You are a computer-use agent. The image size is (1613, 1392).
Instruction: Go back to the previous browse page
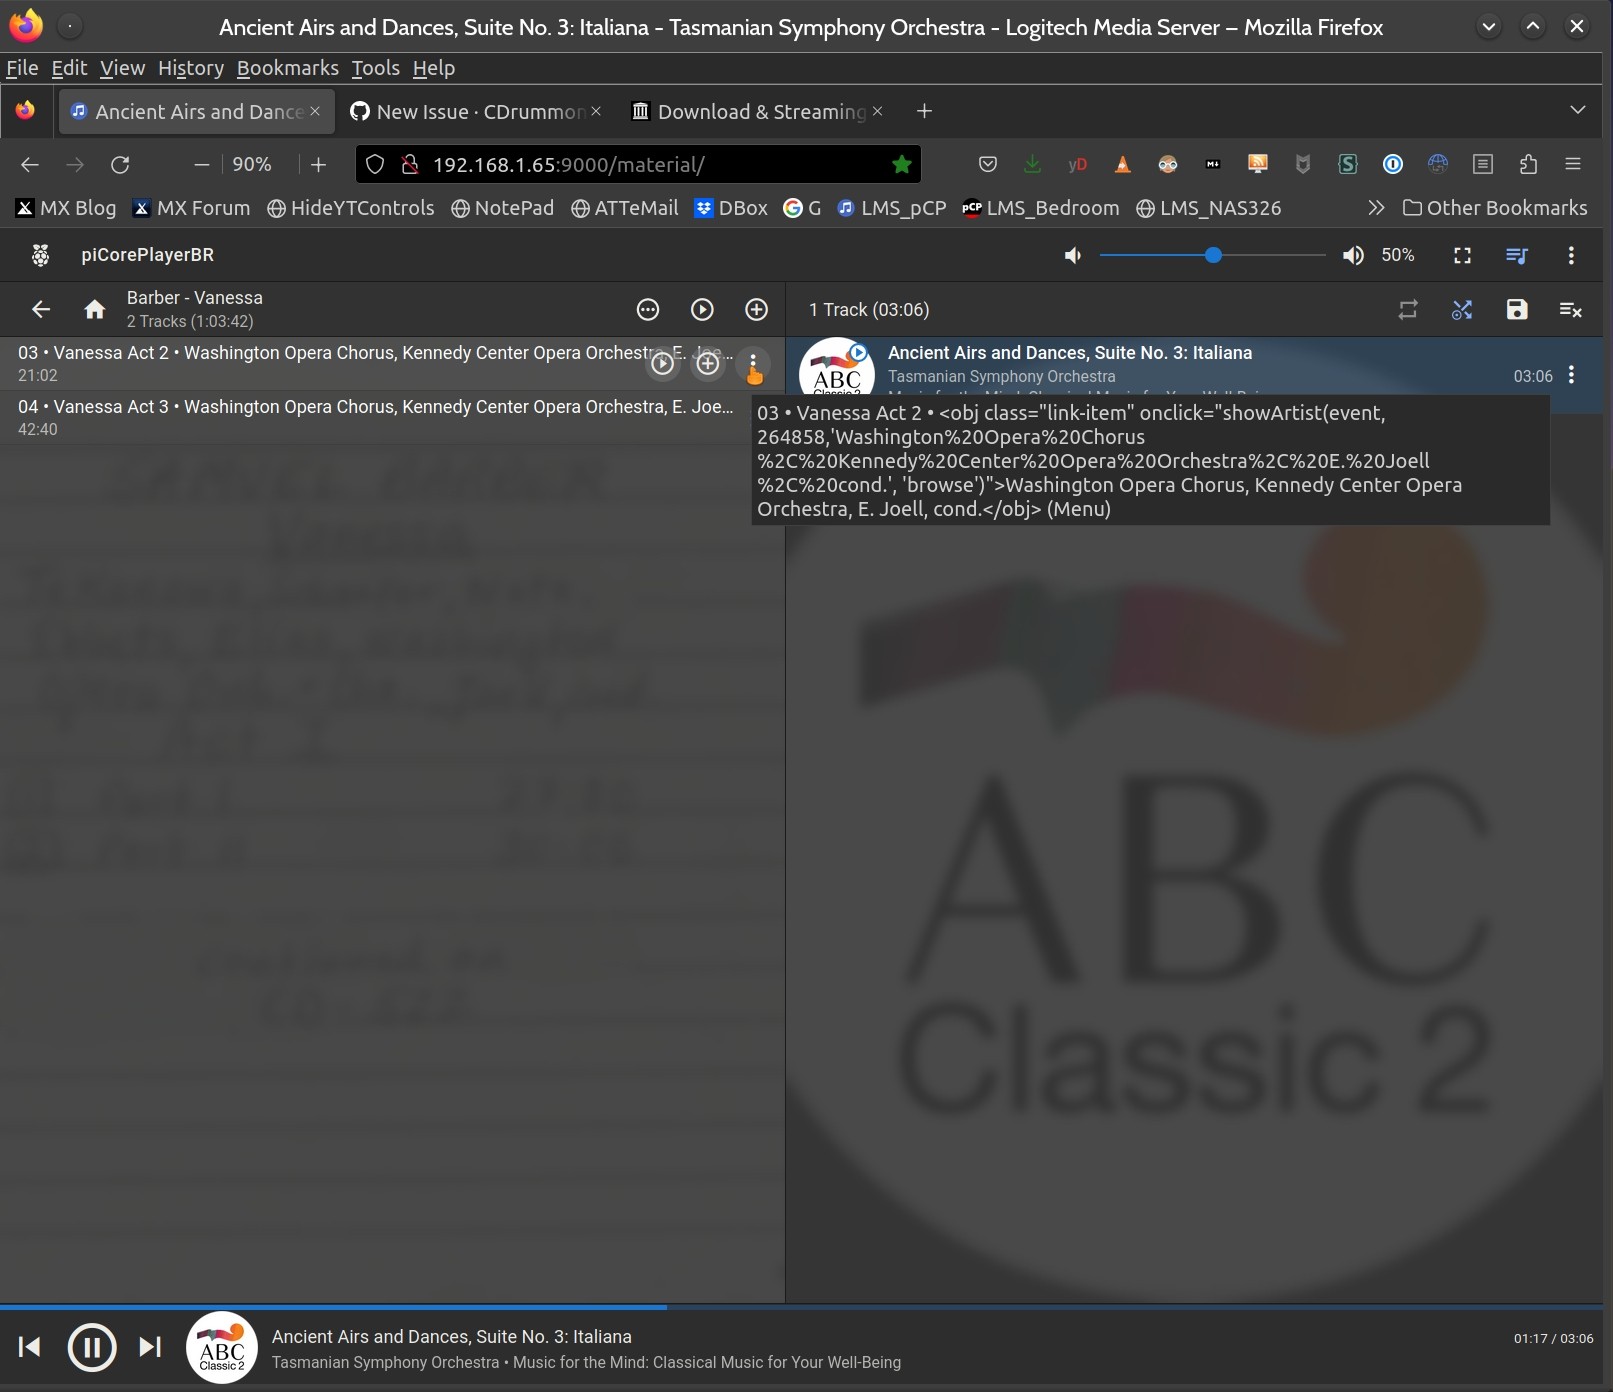pyautogui.click(x=40, y=309)
